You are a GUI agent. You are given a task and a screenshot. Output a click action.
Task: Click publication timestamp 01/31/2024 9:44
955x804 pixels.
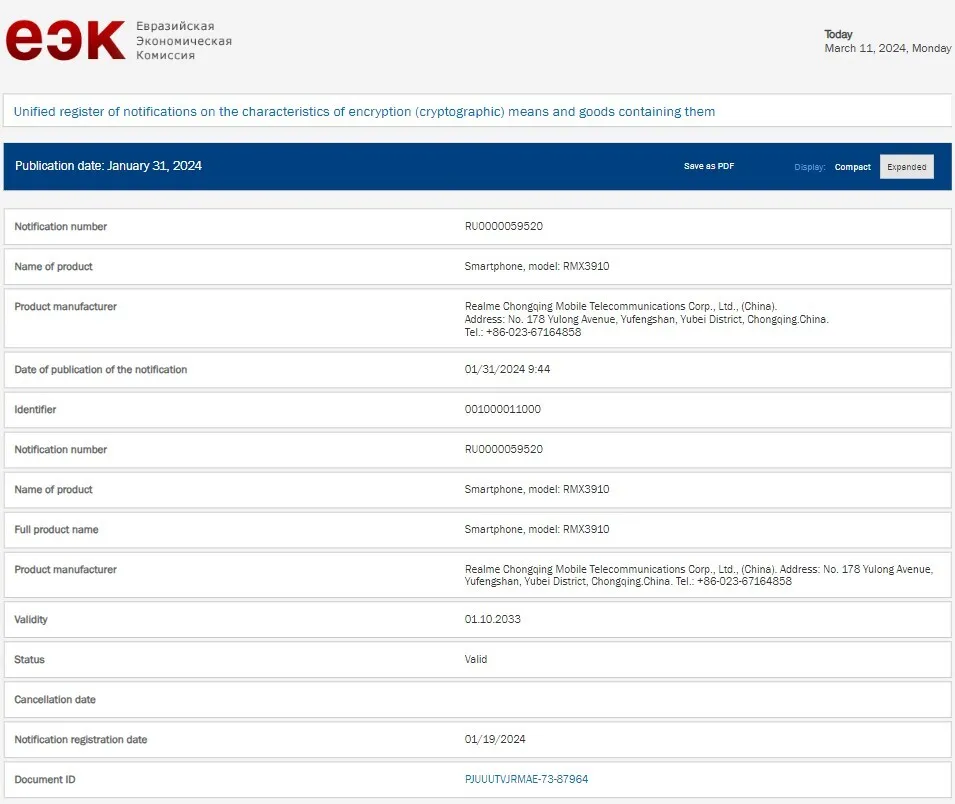[507, 369]
